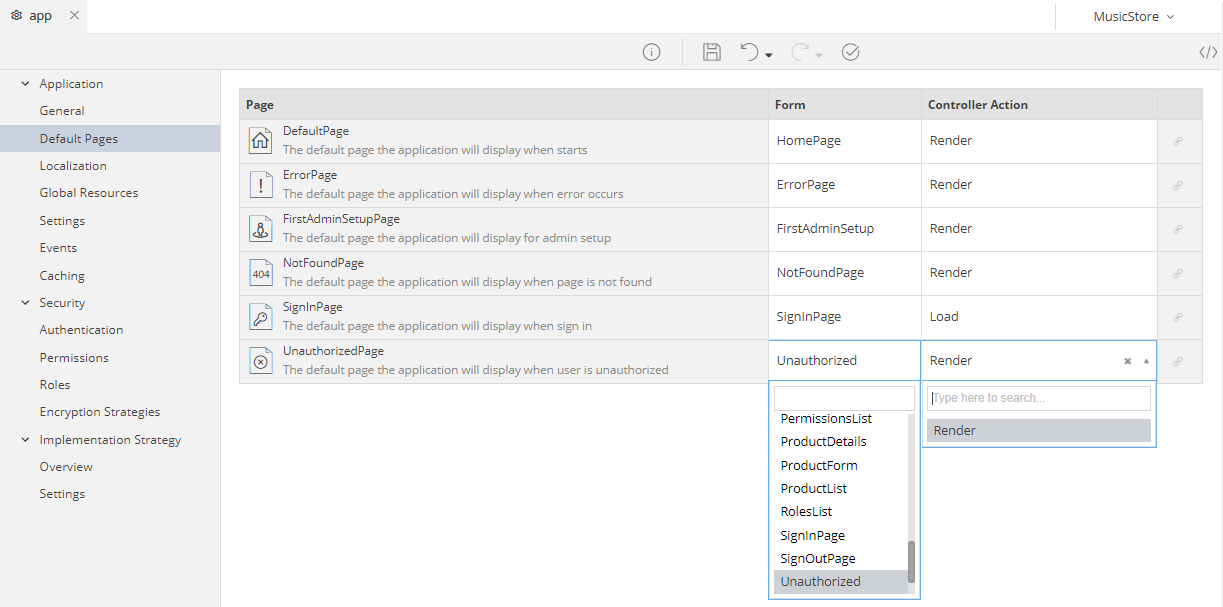Click the Undo arrow icon
1223x607 pixels.
pyautogui.click(x=750, y=52)
